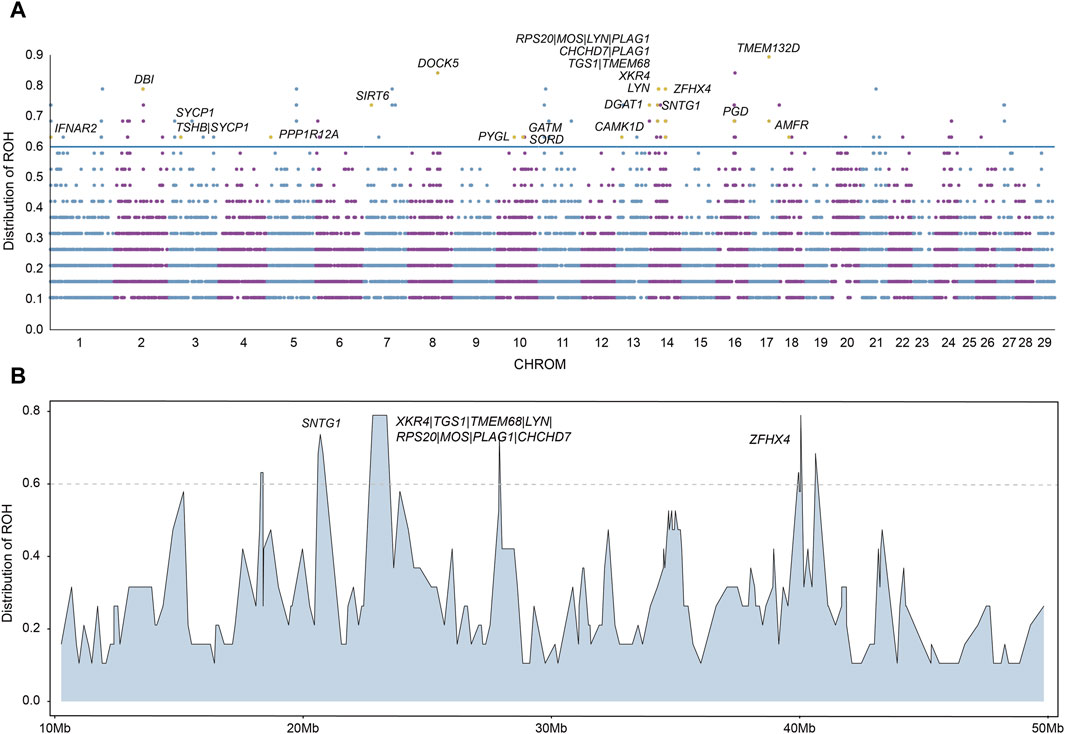Select chromosome 5 on the CHROM axis
1065x734 pixels.
[x=293, y=344]
